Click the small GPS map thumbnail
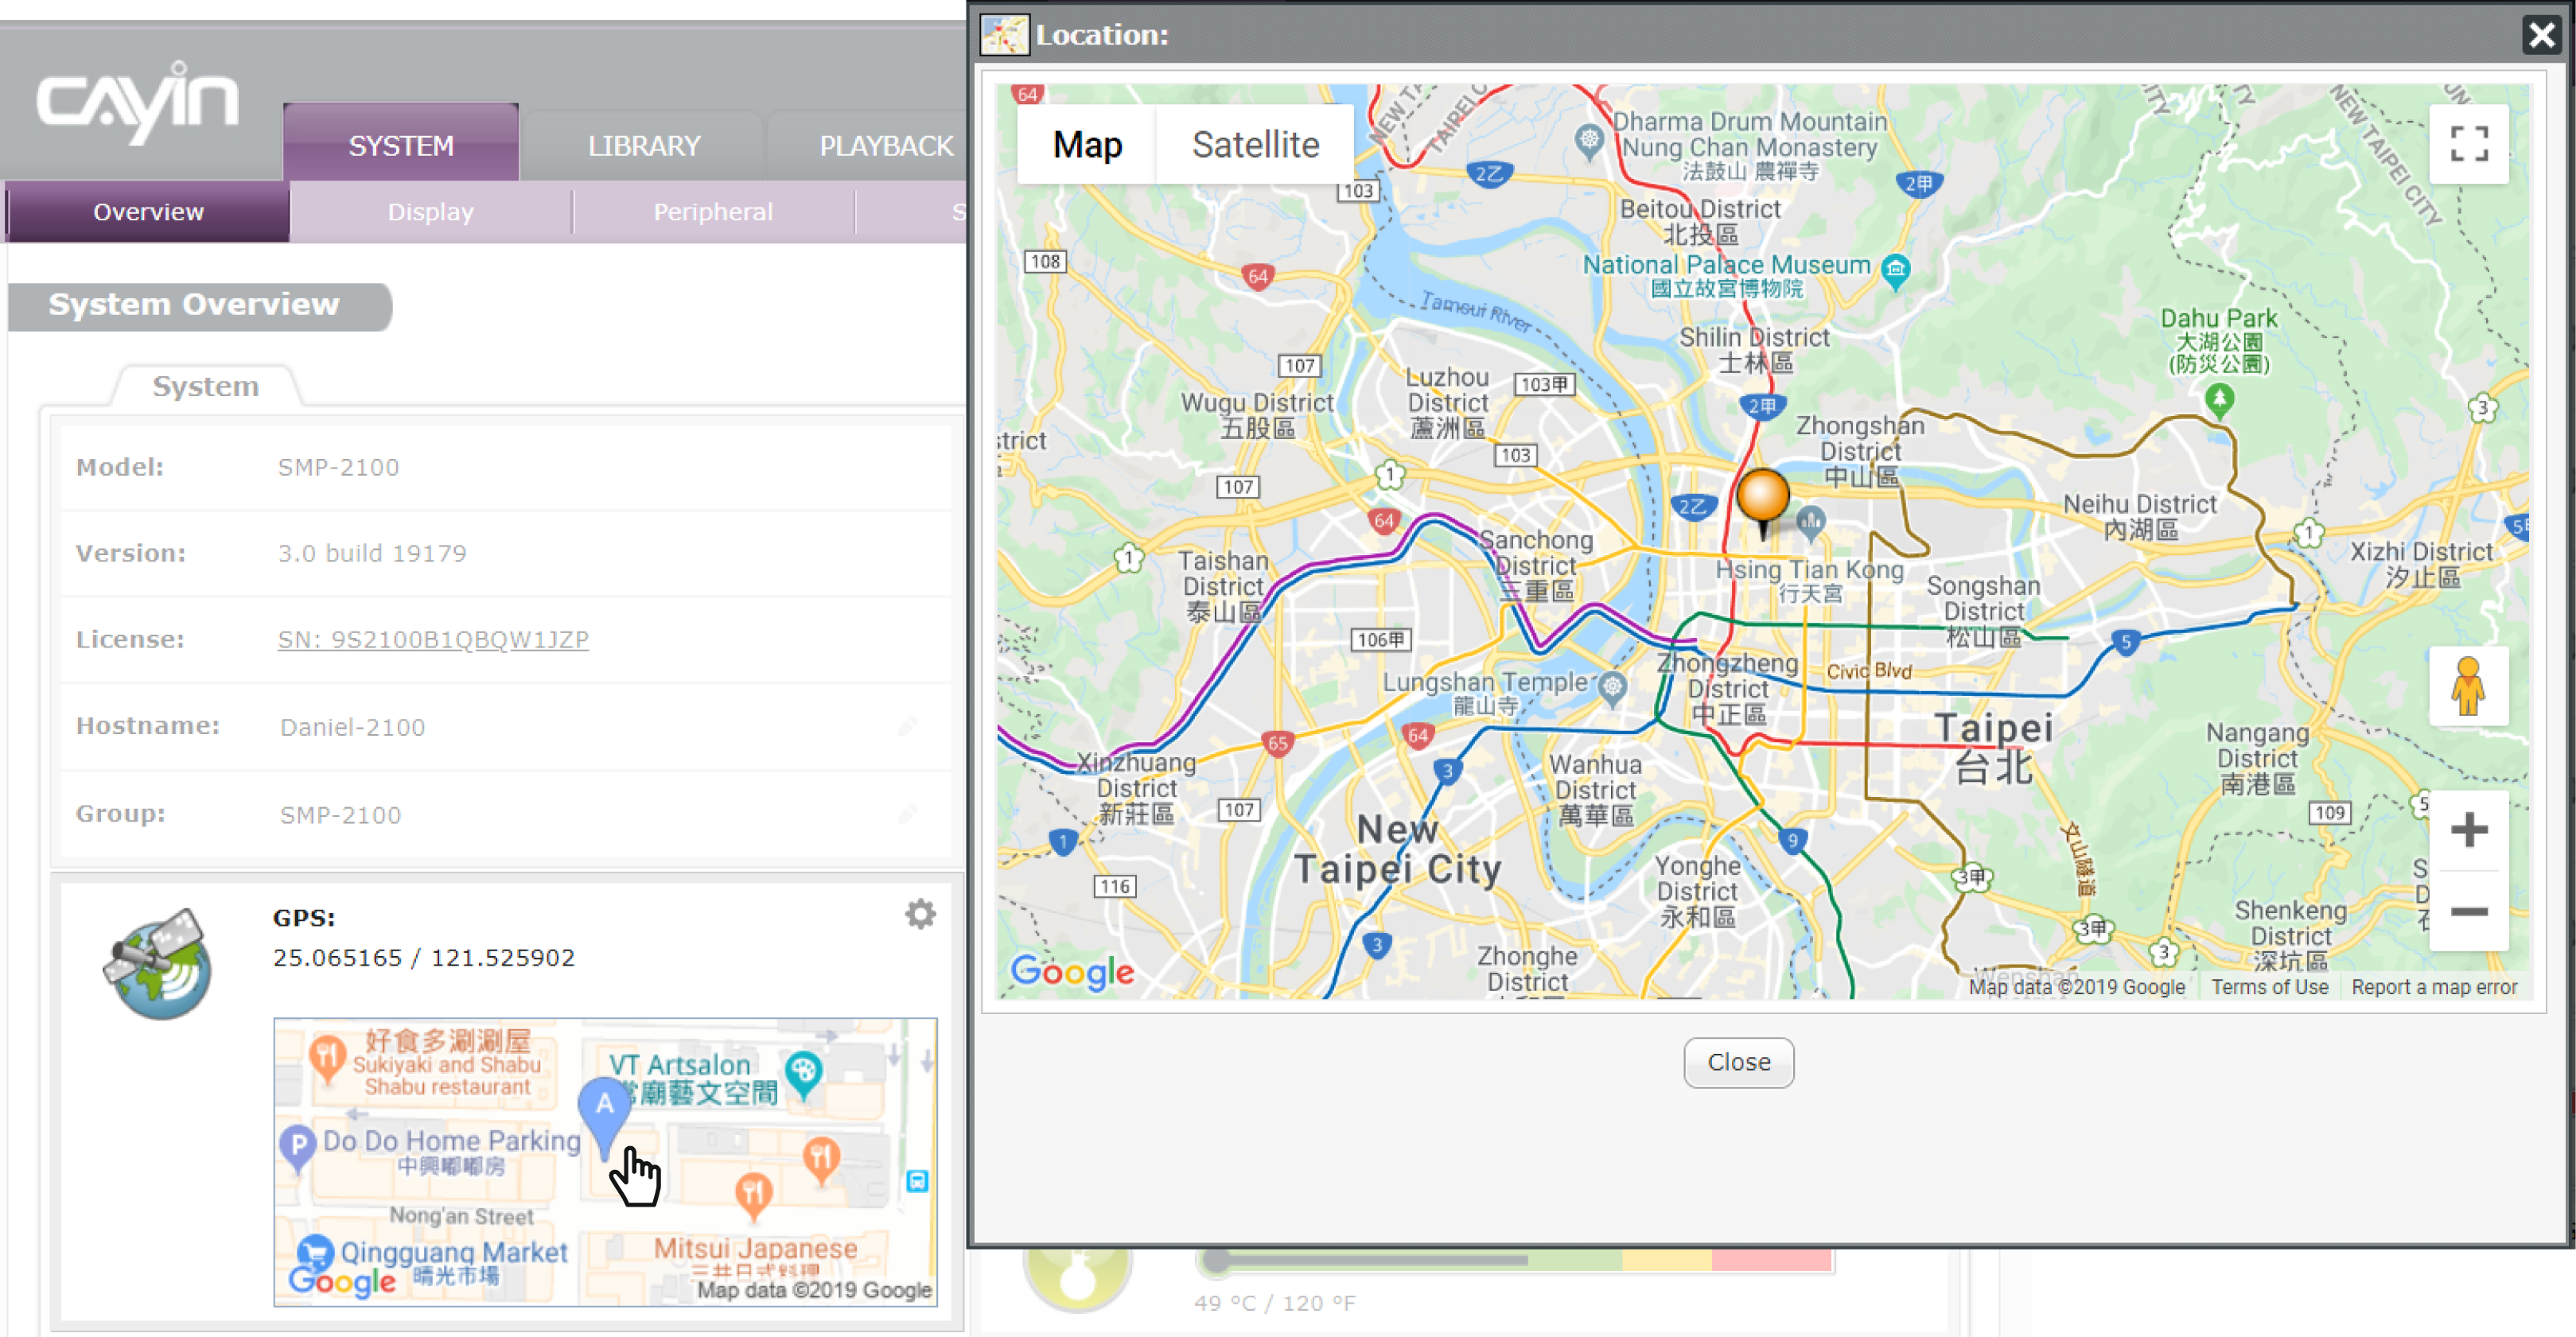The image size is (2576, 1337). (605, 1162)
